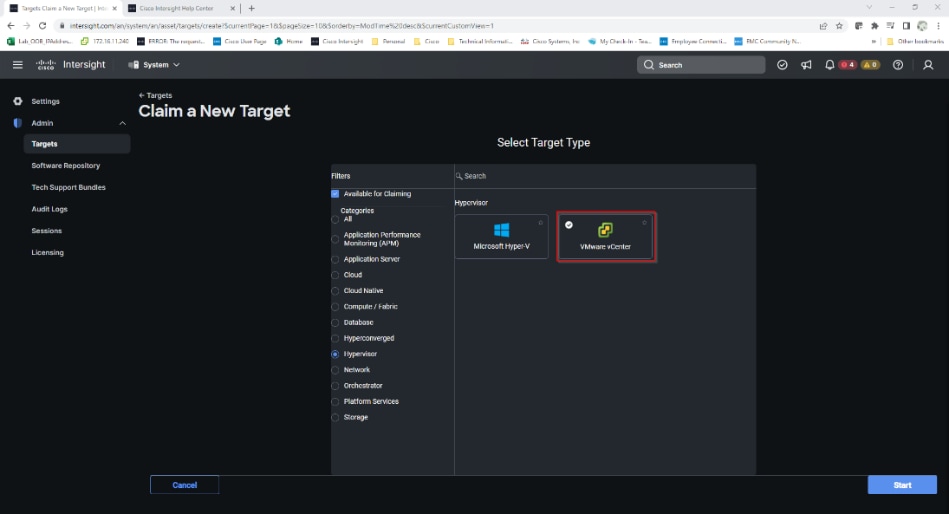Click the browser forward arrow
949x514 pixels.
tap(26, 25)
